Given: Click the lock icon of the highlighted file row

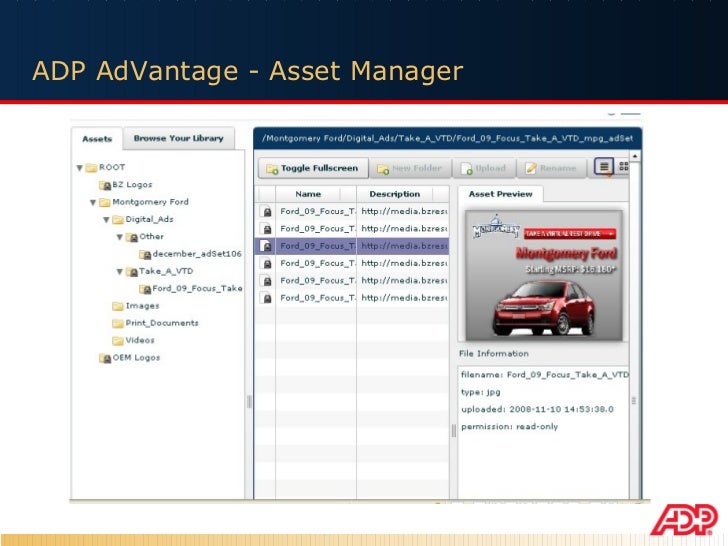Looking at the screenshot, I should pyautogui.click(x=267, y=246).
